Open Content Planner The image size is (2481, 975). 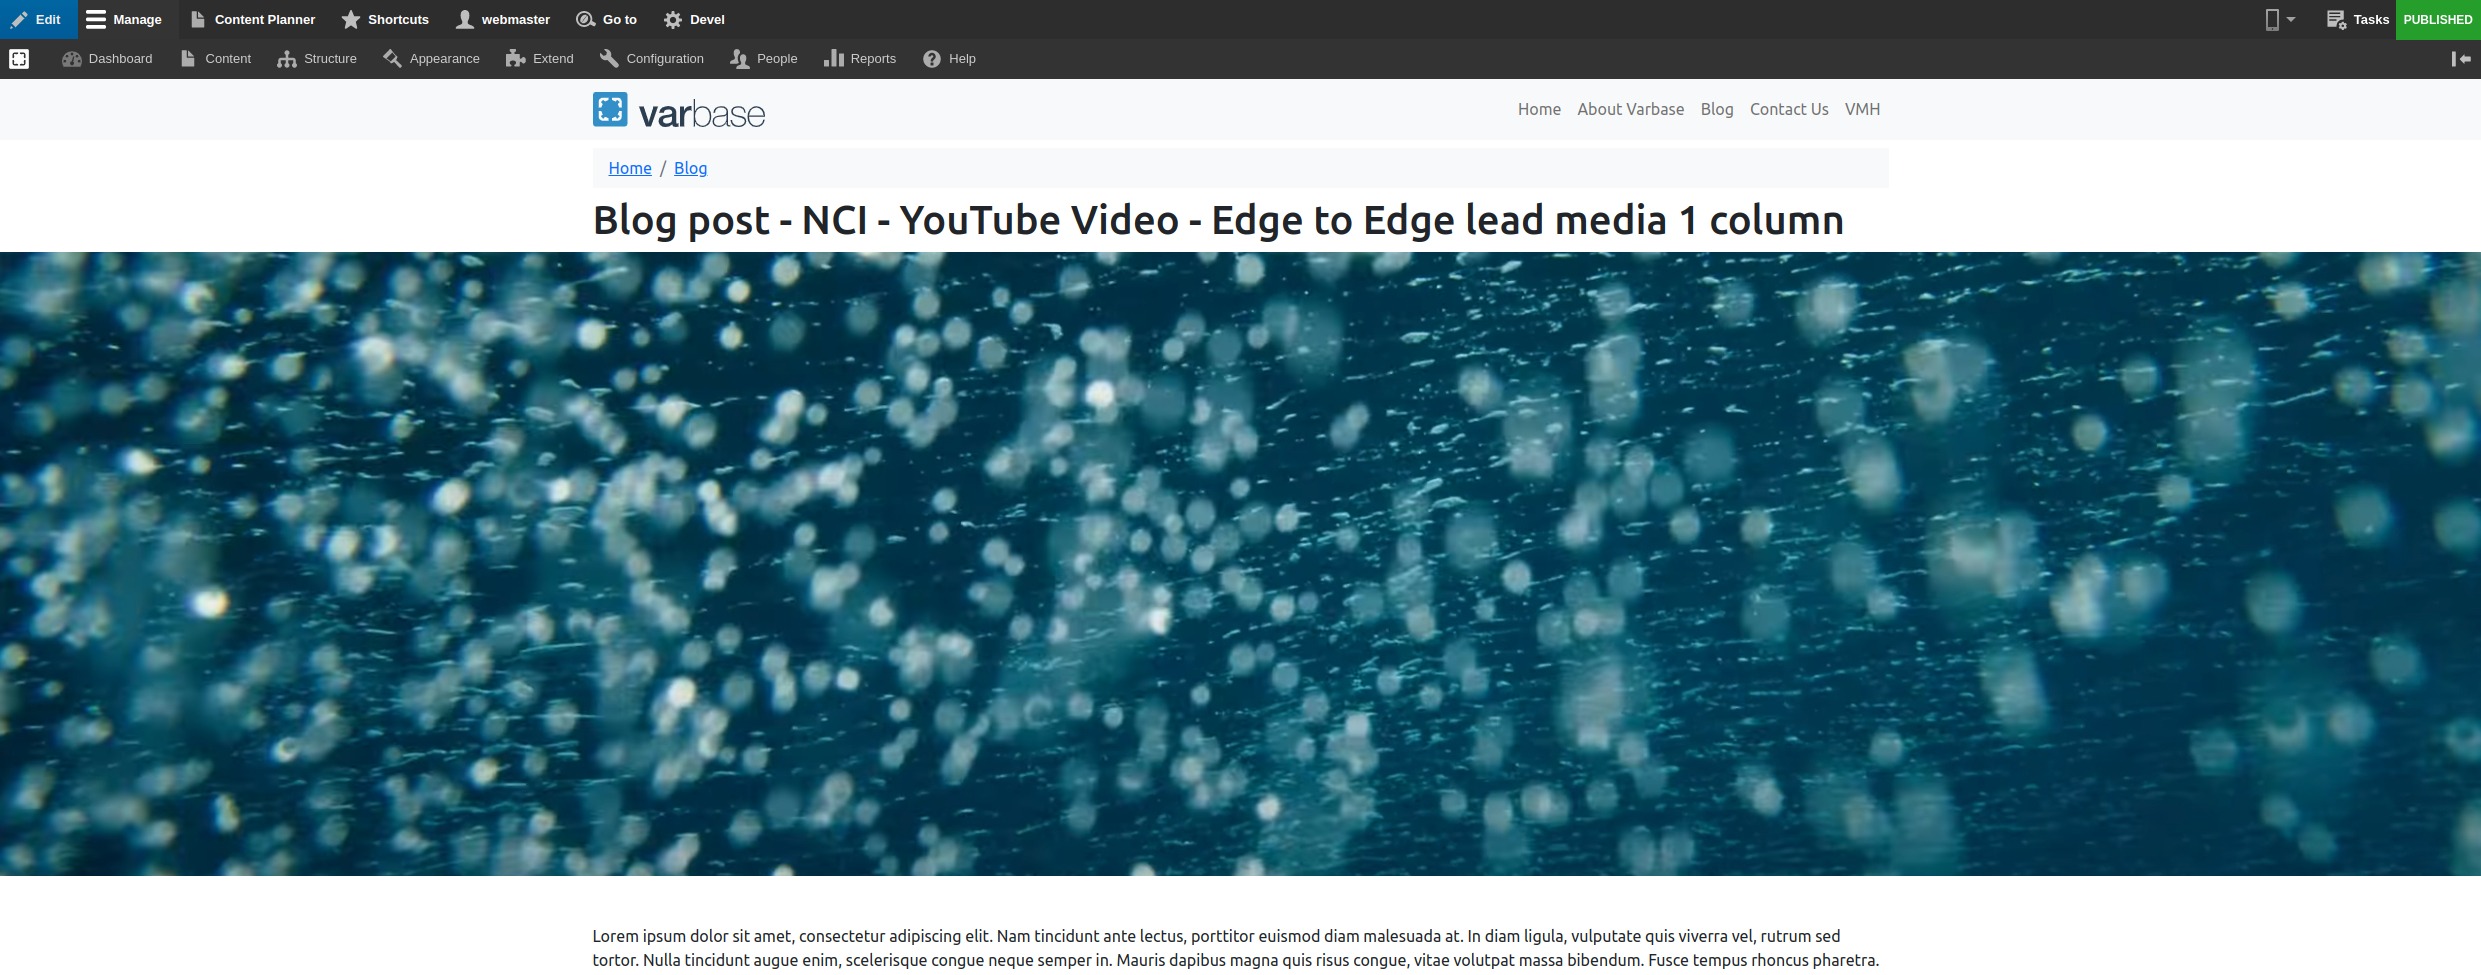click(252, 19)
